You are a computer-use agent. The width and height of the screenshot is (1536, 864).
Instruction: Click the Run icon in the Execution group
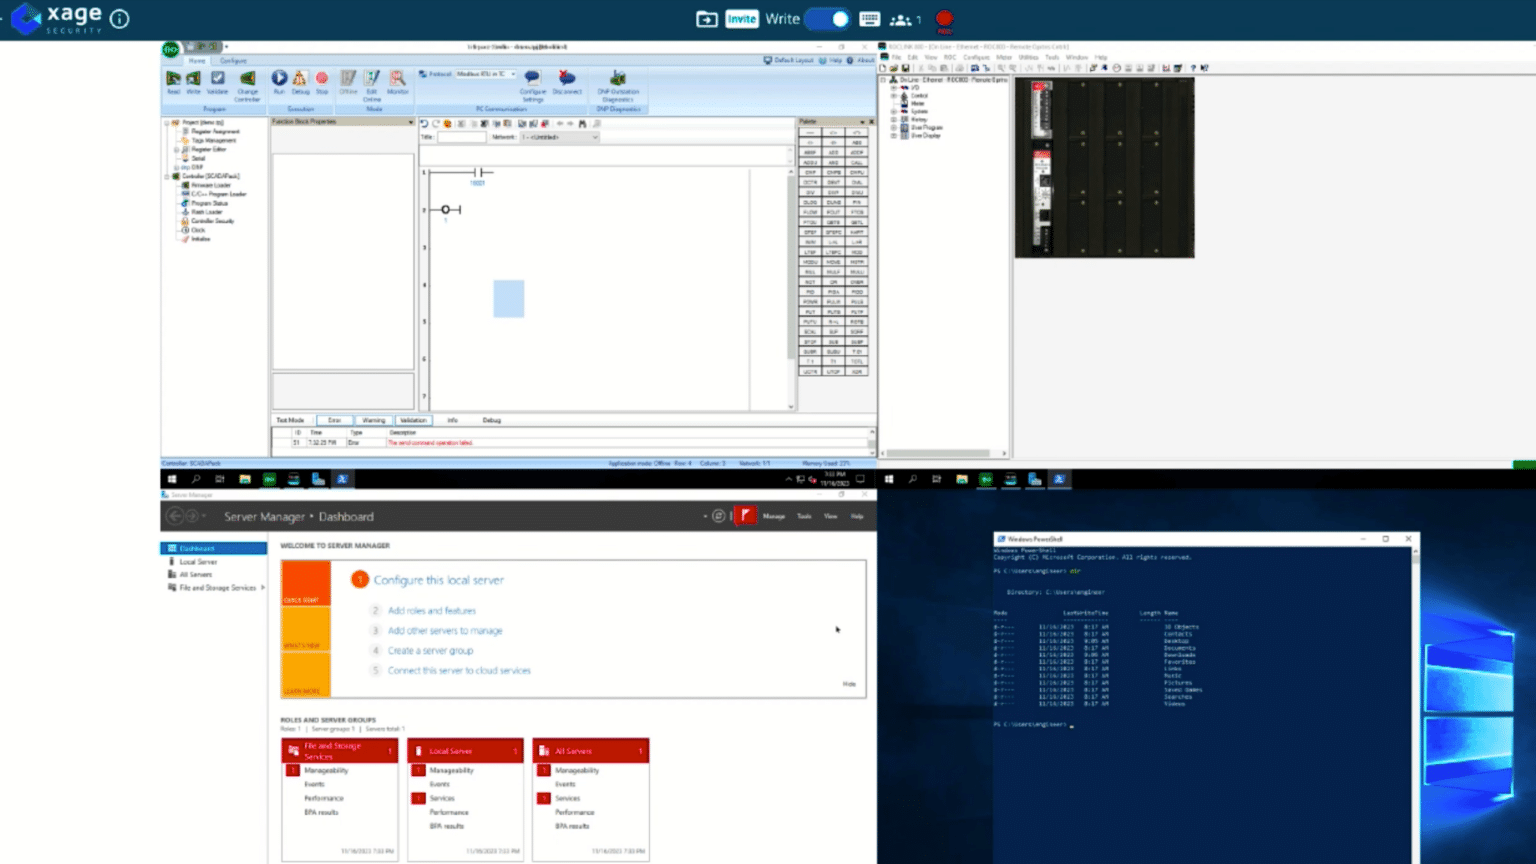279,78
